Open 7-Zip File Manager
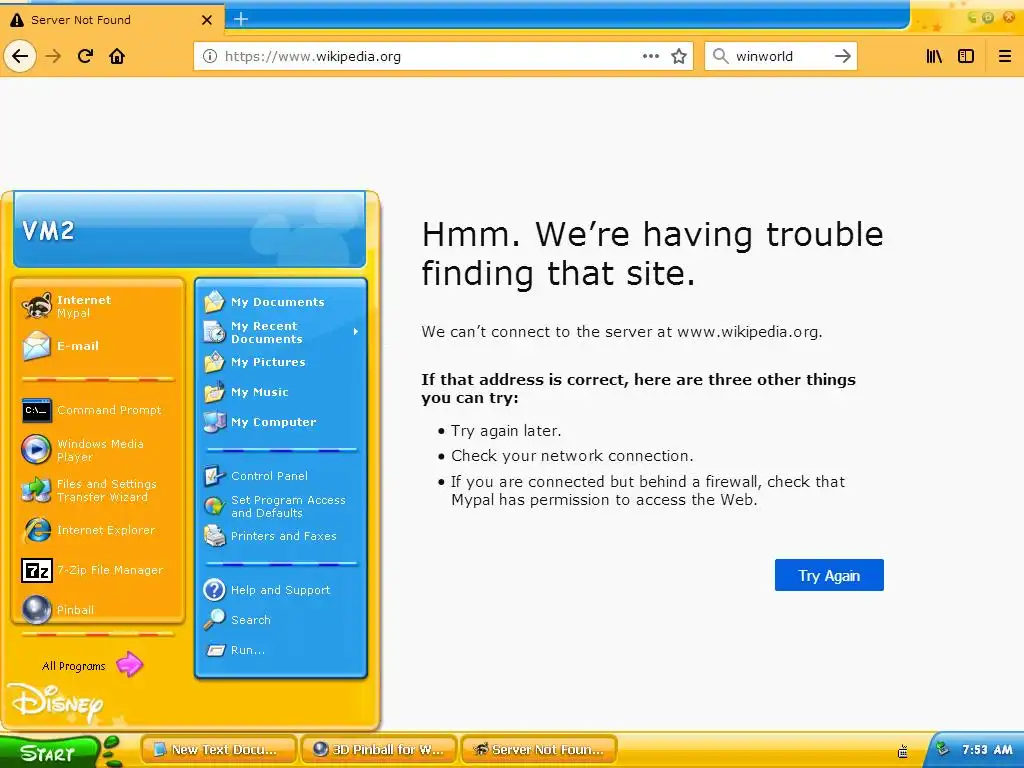The height and width of the screenshot is (768, 1024). point(98,570)
